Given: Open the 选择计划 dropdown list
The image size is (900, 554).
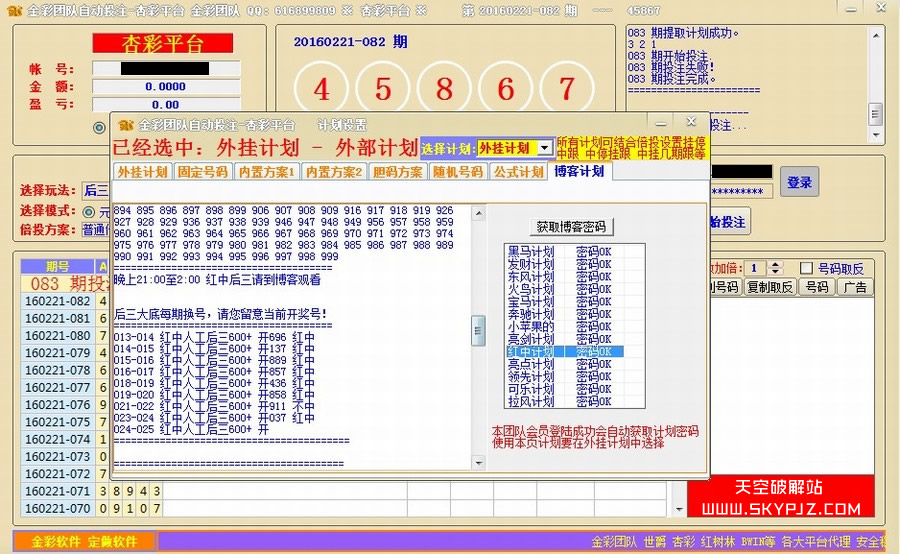Looking at the screenshot, I should pos(544,148).
